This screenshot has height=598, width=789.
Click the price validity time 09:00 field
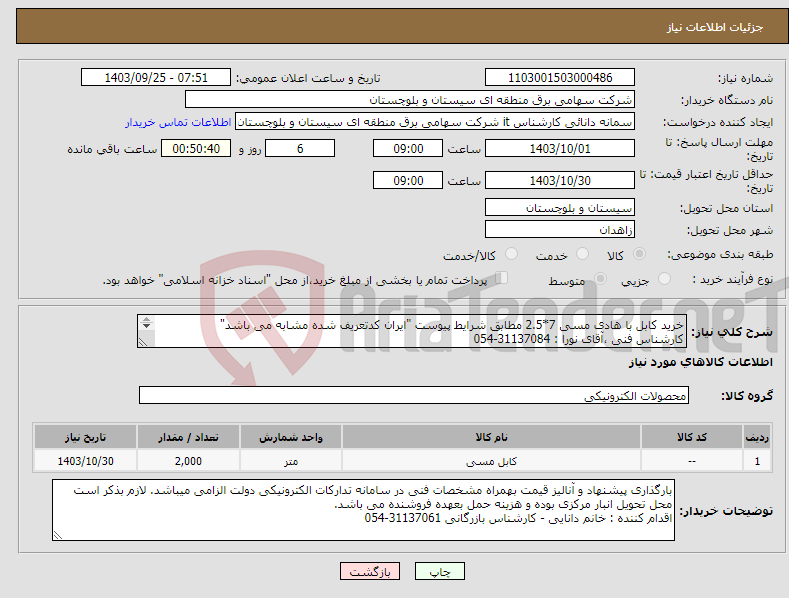[408, 180]
